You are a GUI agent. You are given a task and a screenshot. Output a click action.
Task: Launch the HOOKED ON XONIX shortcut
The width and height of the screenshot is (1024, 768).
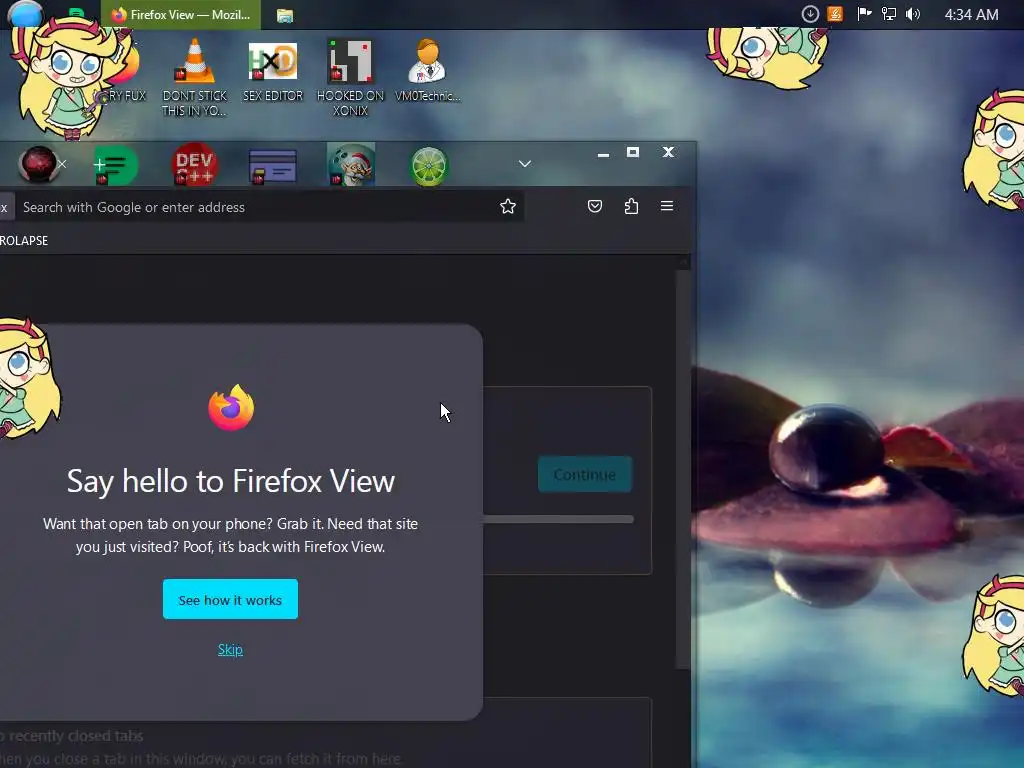(350, 76)
